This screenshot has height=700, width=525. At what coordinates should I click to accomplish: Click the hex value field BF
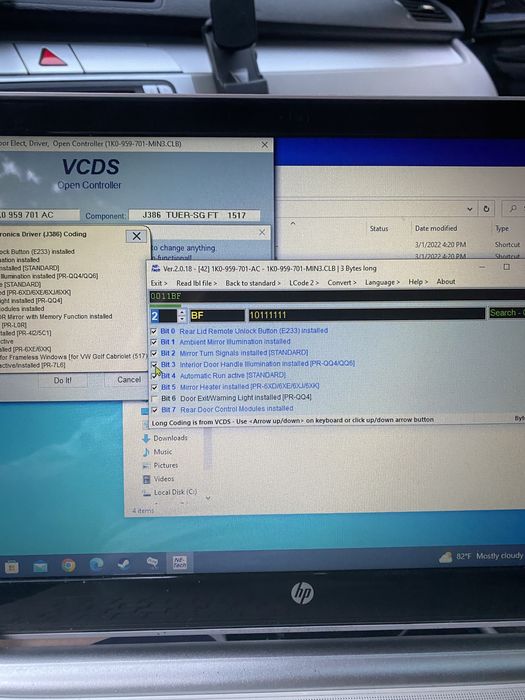[x=217, y=315]
